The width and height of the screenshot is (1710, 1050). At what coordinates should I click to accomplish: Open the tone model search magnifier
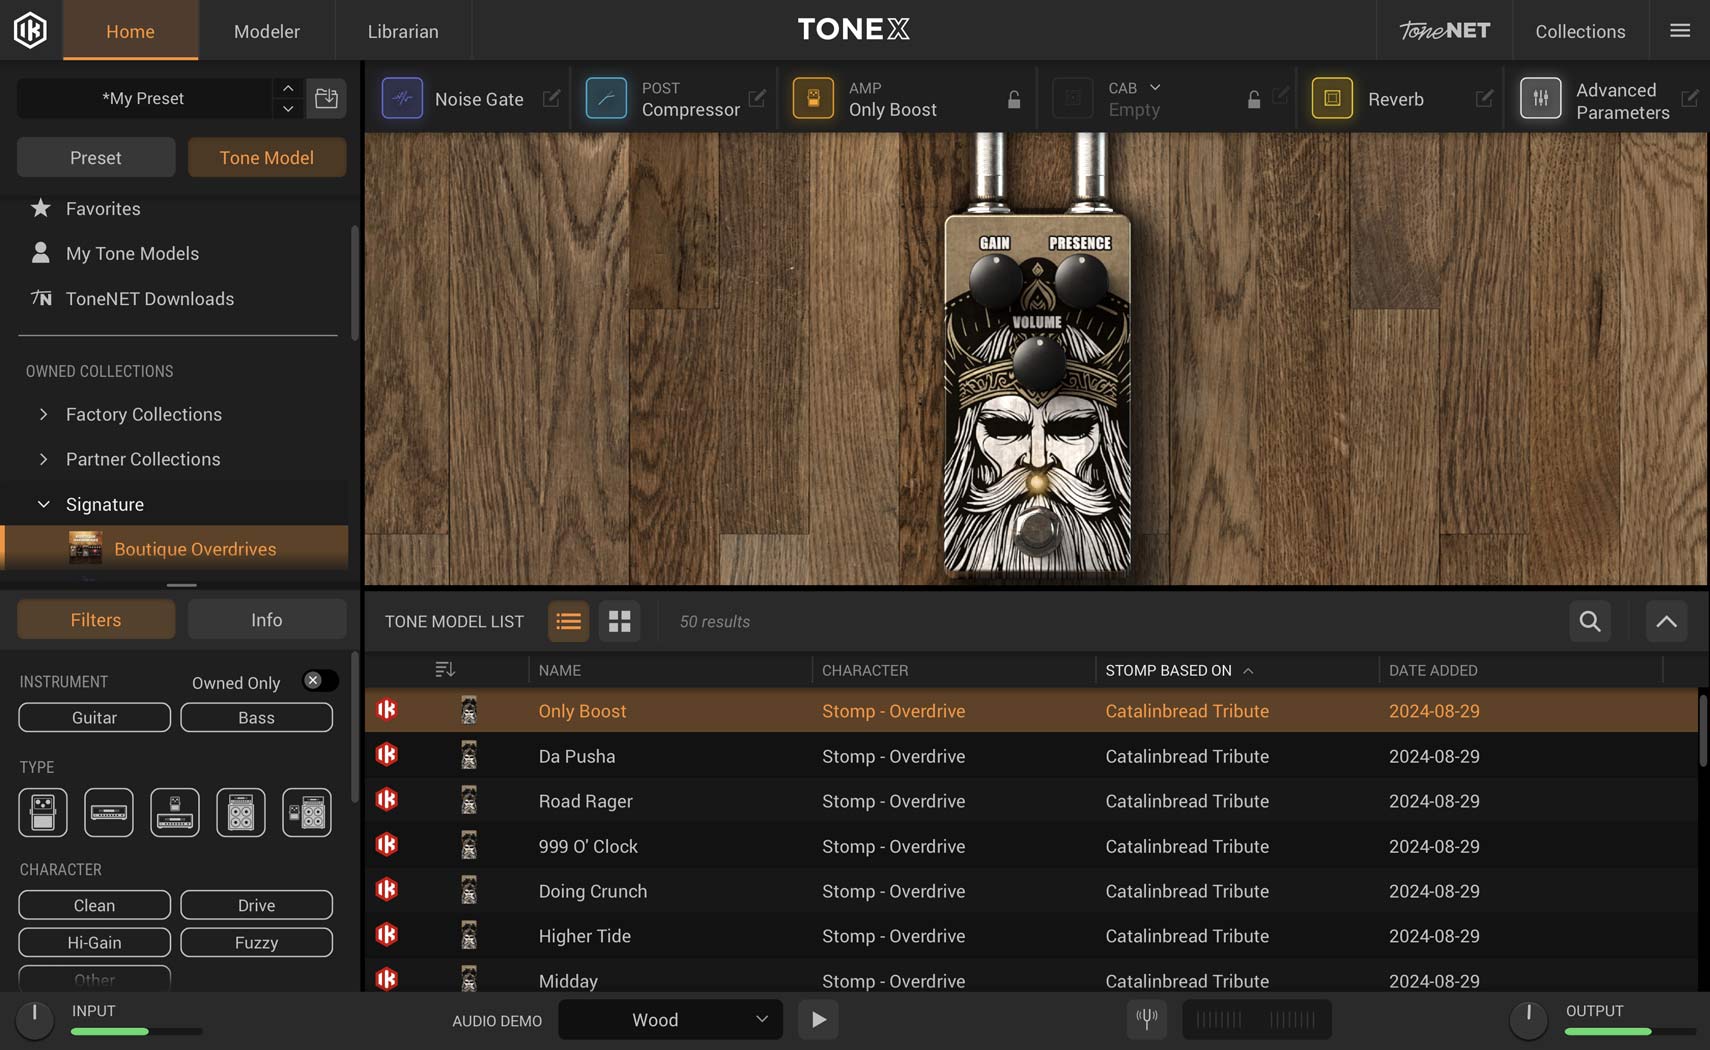1589,621
